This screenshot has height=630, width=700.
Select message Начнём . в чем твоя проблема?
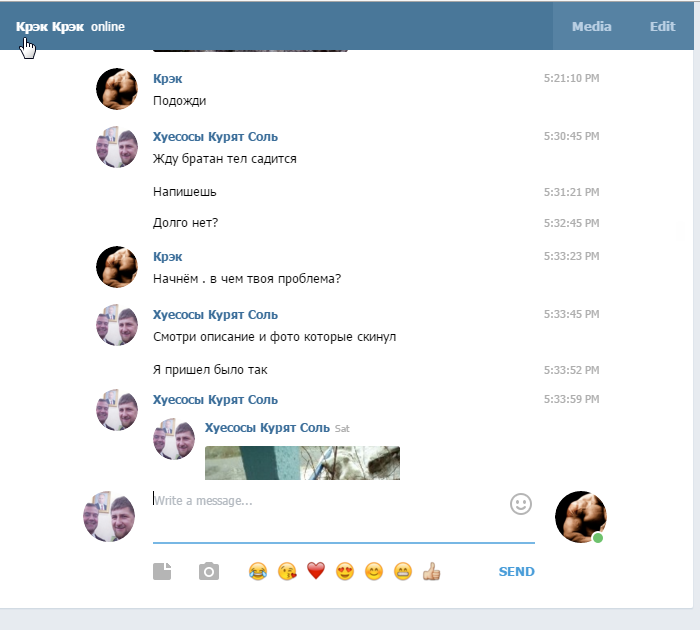coord(247,279)
